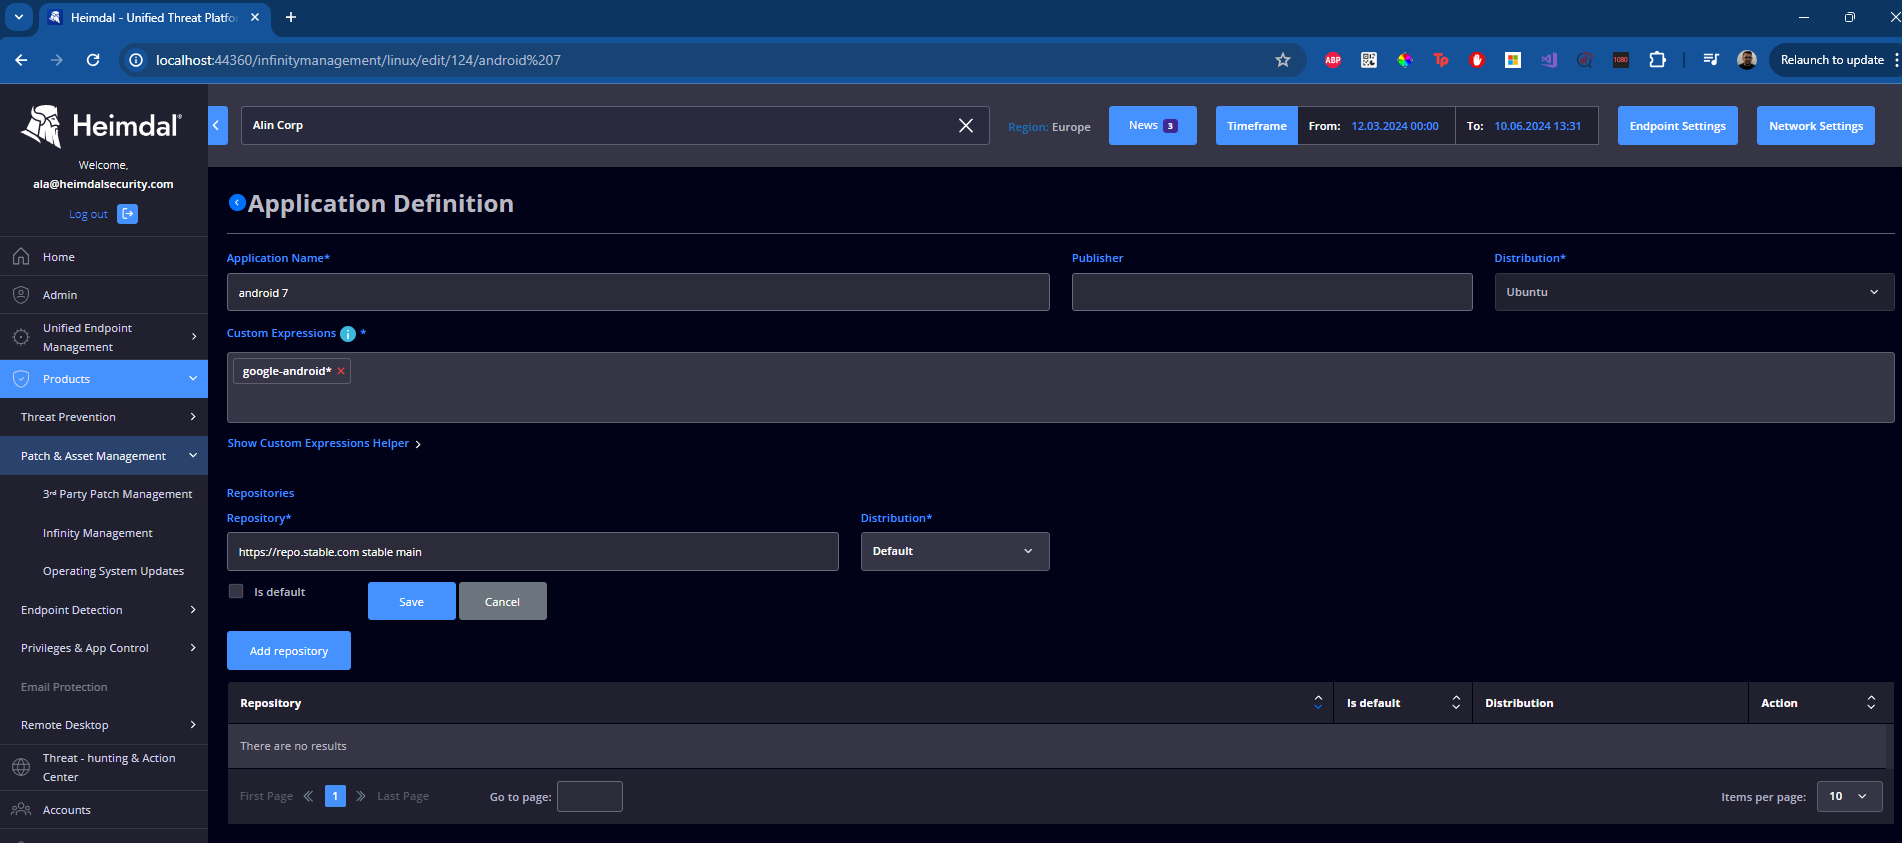Open the News notifications button
The image size is (1902, 843).
point(1152,126)
